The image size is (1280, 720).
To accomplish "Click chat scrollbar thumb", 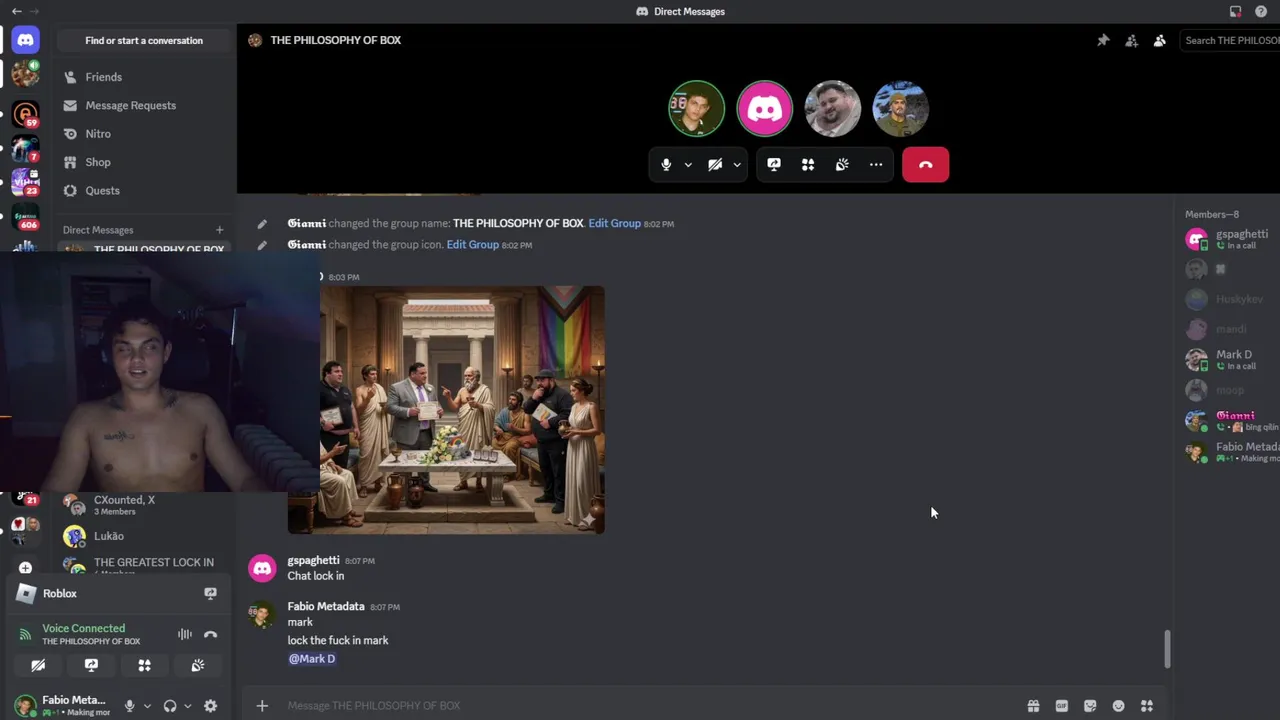I will [1166, 650].
